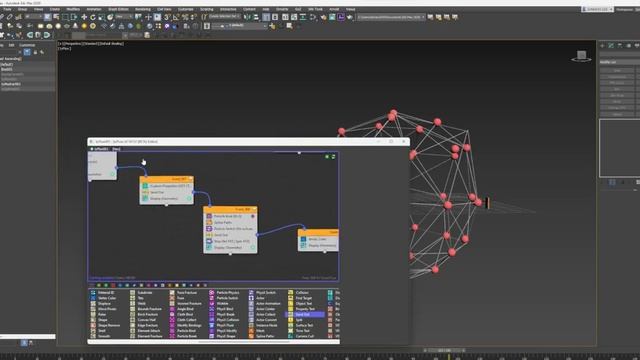Viewport: 640px width, 360px height.
Task: Open the layer dropdown showing 0 (default)
Action: tap(240, 26)
